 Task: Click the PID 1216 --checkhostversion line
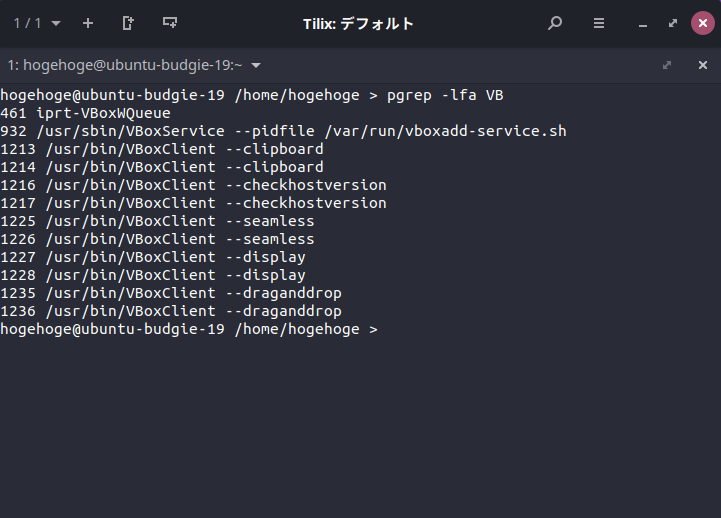[193, 185]
